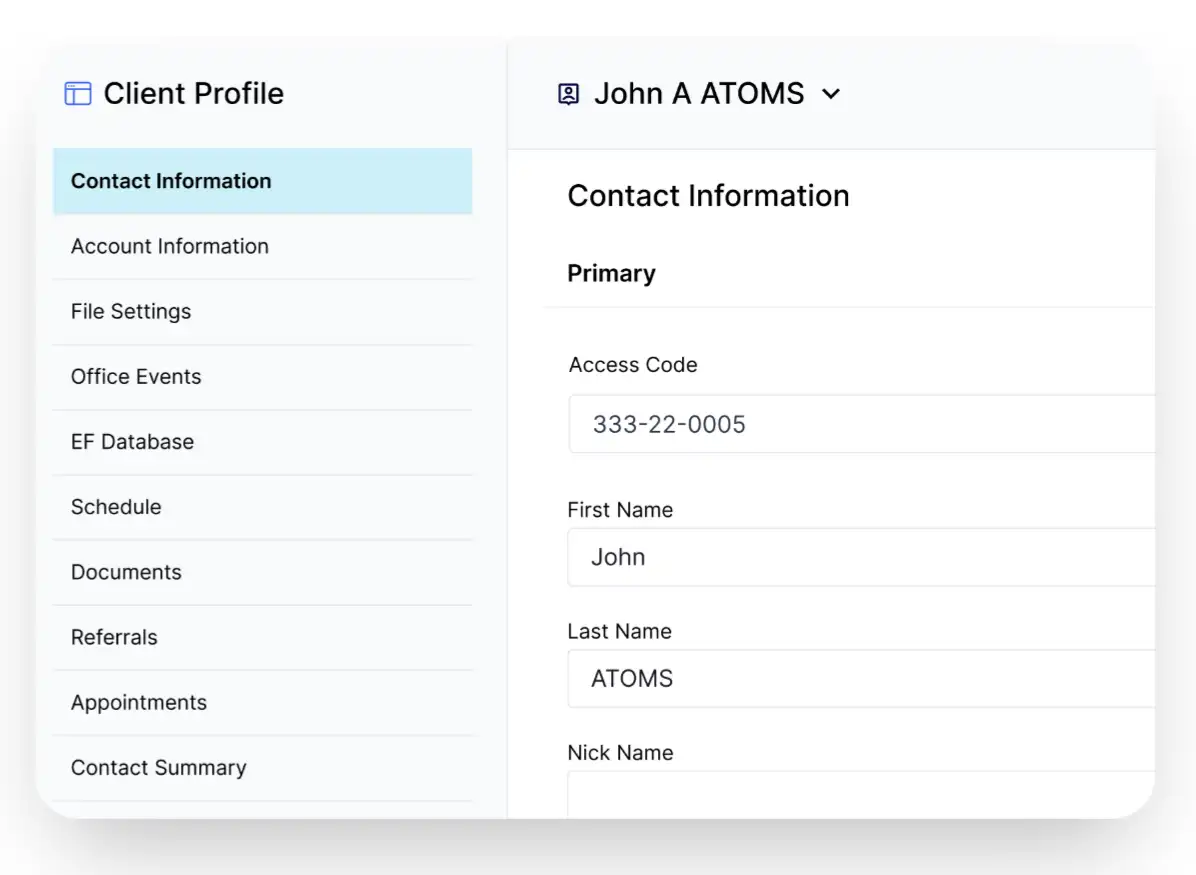Click the Client Profile panel icon
The image size is (1196, 875).
(x=78, y=94)
